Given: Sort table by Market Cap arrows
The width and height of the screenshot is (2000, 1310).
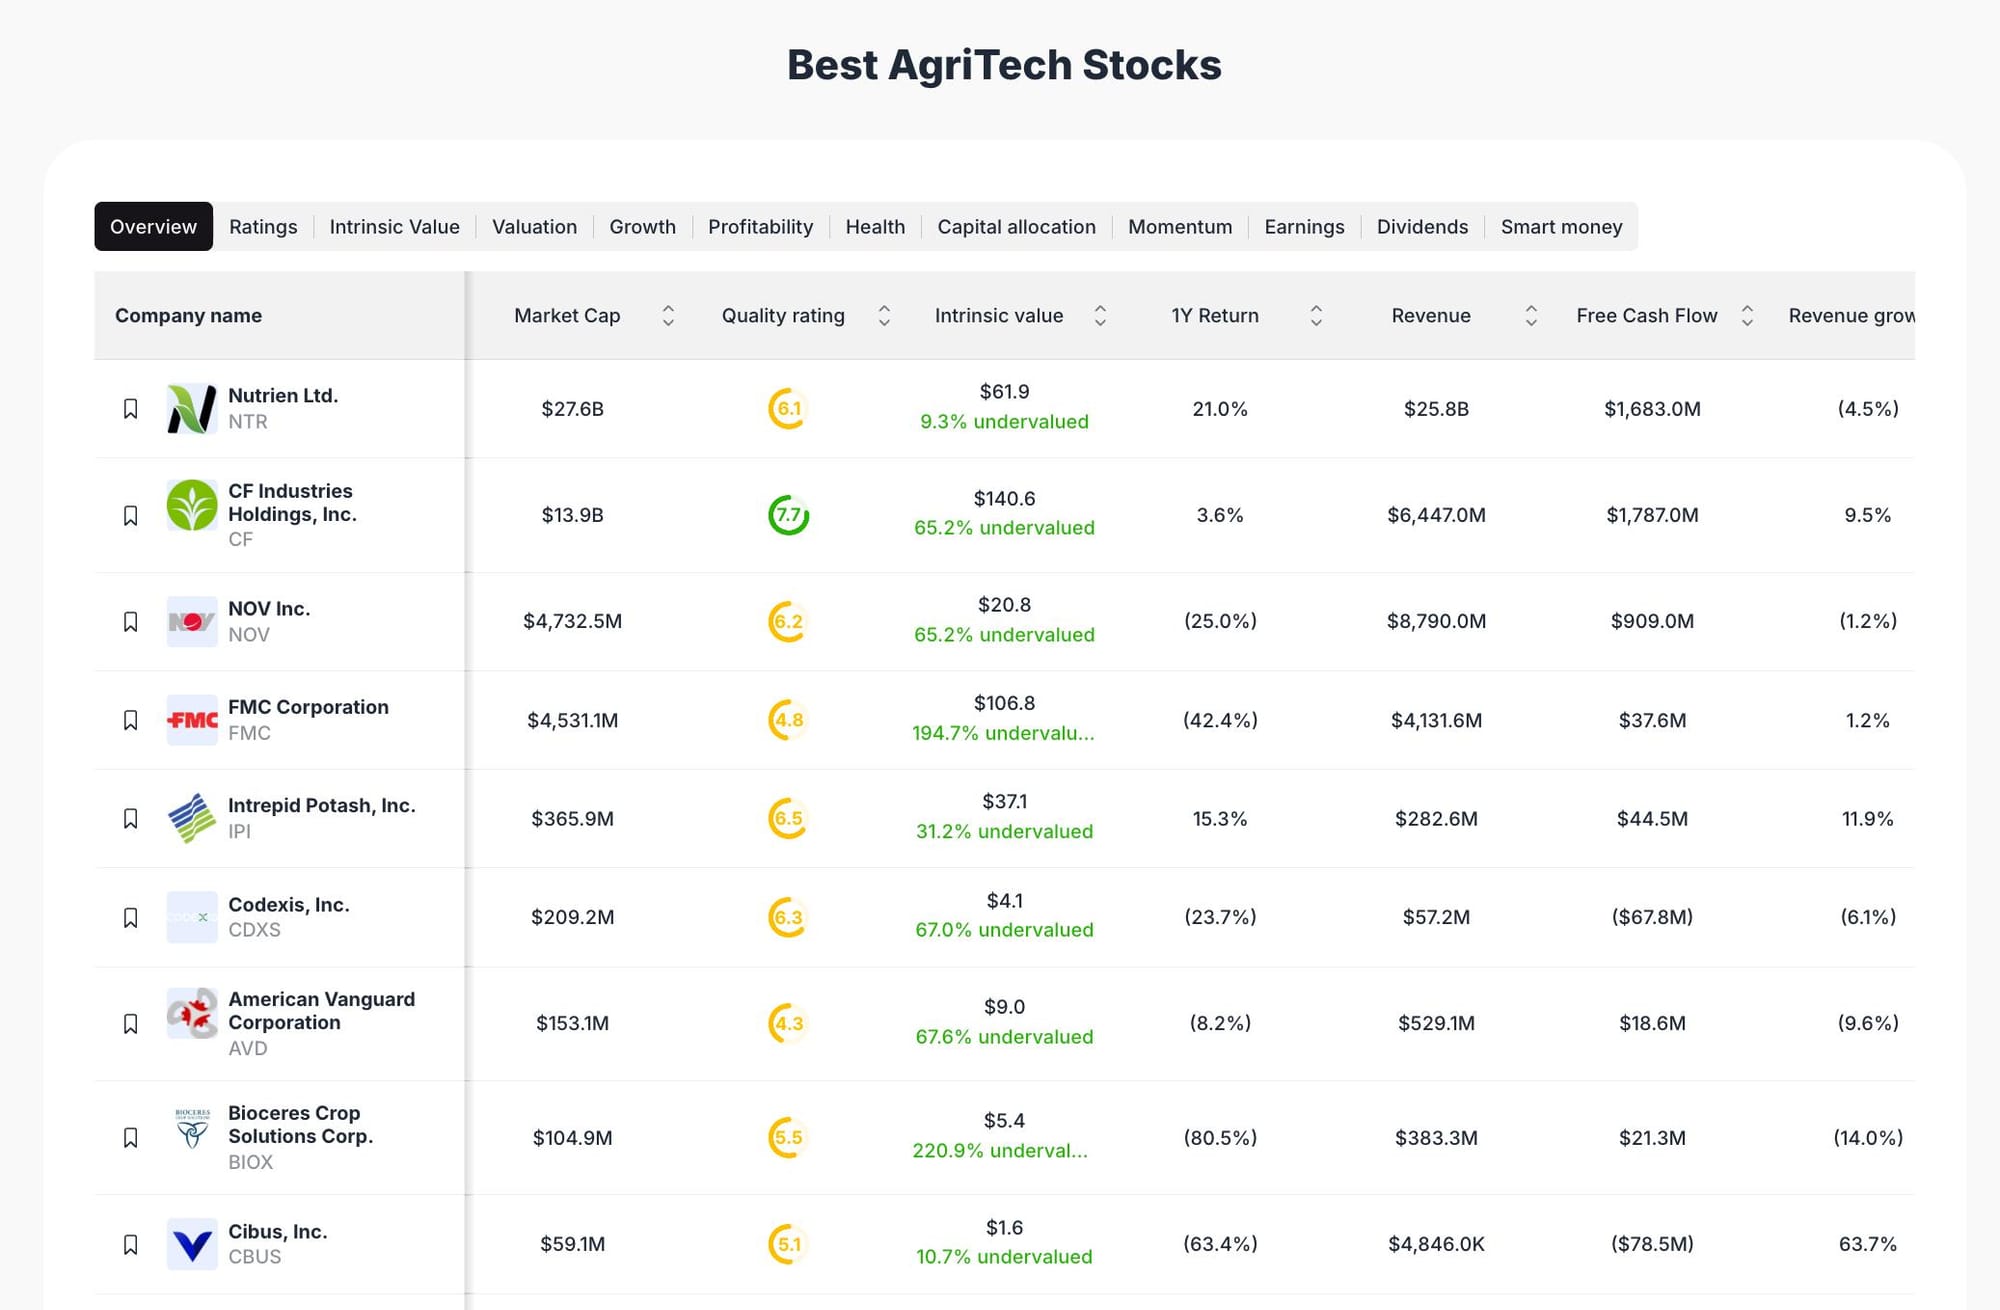Looking at the screenshot, I should coord(668,316).
